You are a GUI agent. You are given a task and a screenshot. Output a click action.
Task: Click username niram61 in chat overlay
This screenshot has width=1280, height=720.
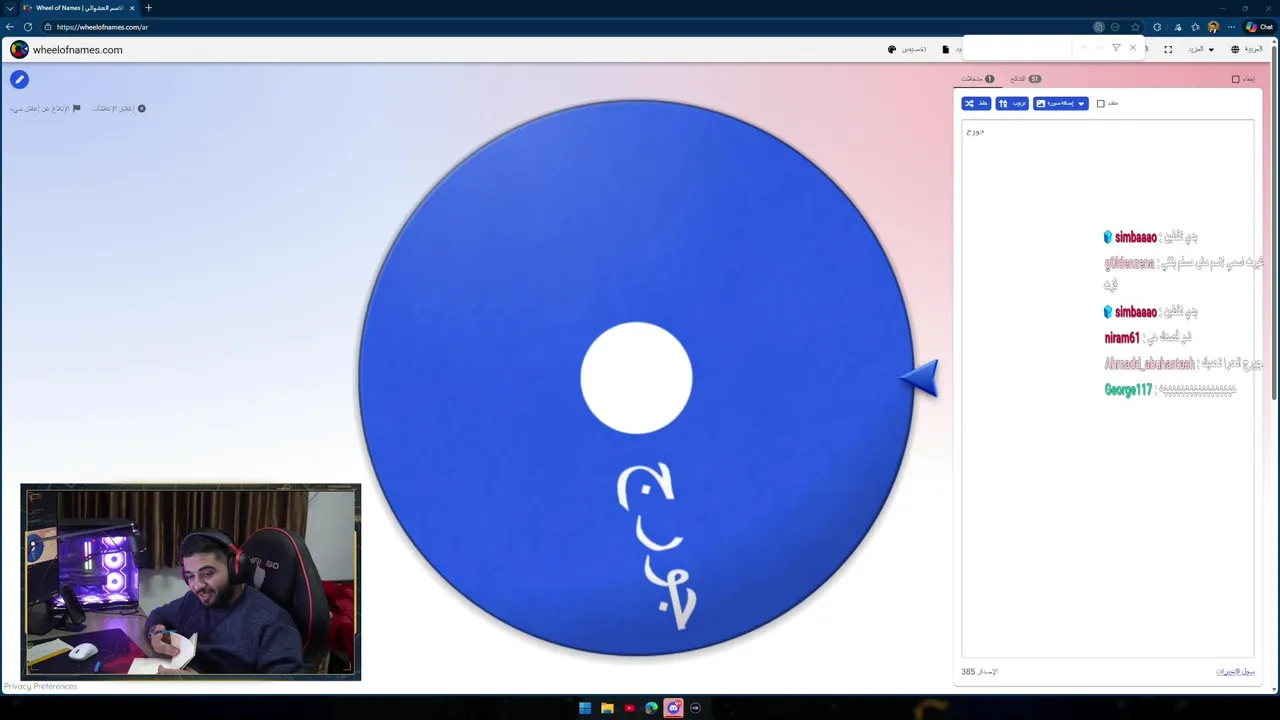(1122, 338)
